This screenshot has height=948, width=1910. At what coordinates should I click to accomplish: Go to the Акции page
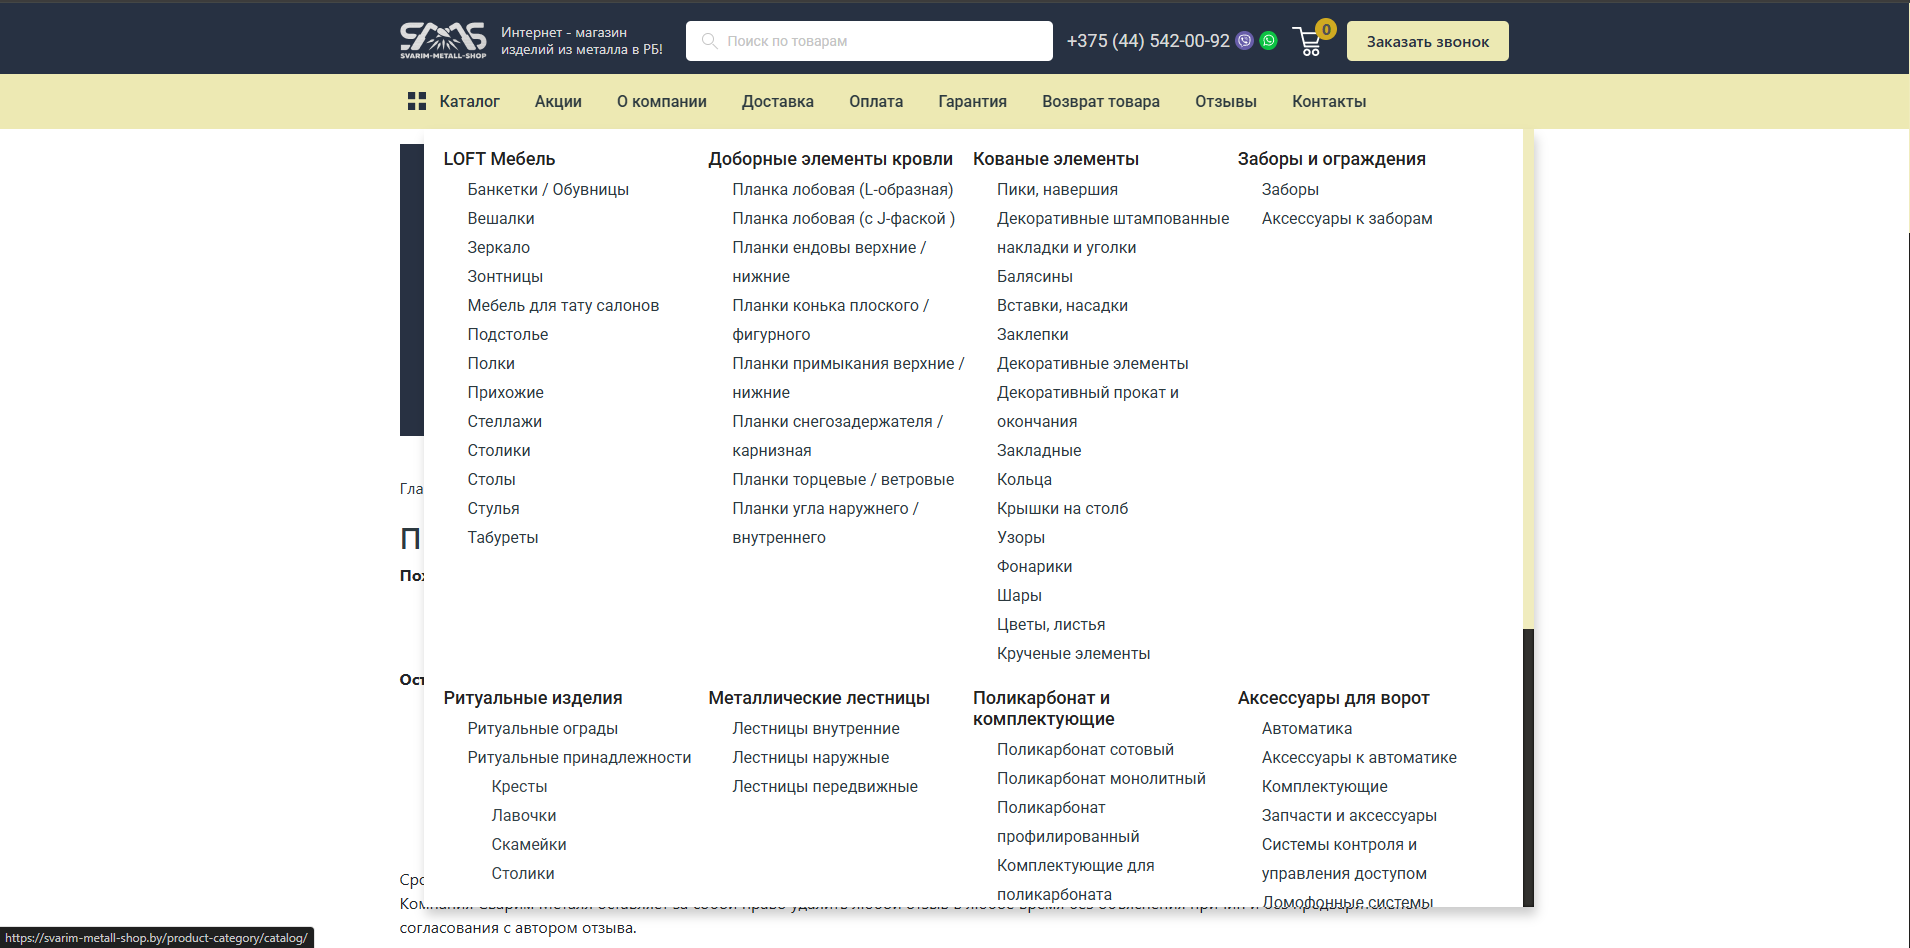tap(558, 101)
